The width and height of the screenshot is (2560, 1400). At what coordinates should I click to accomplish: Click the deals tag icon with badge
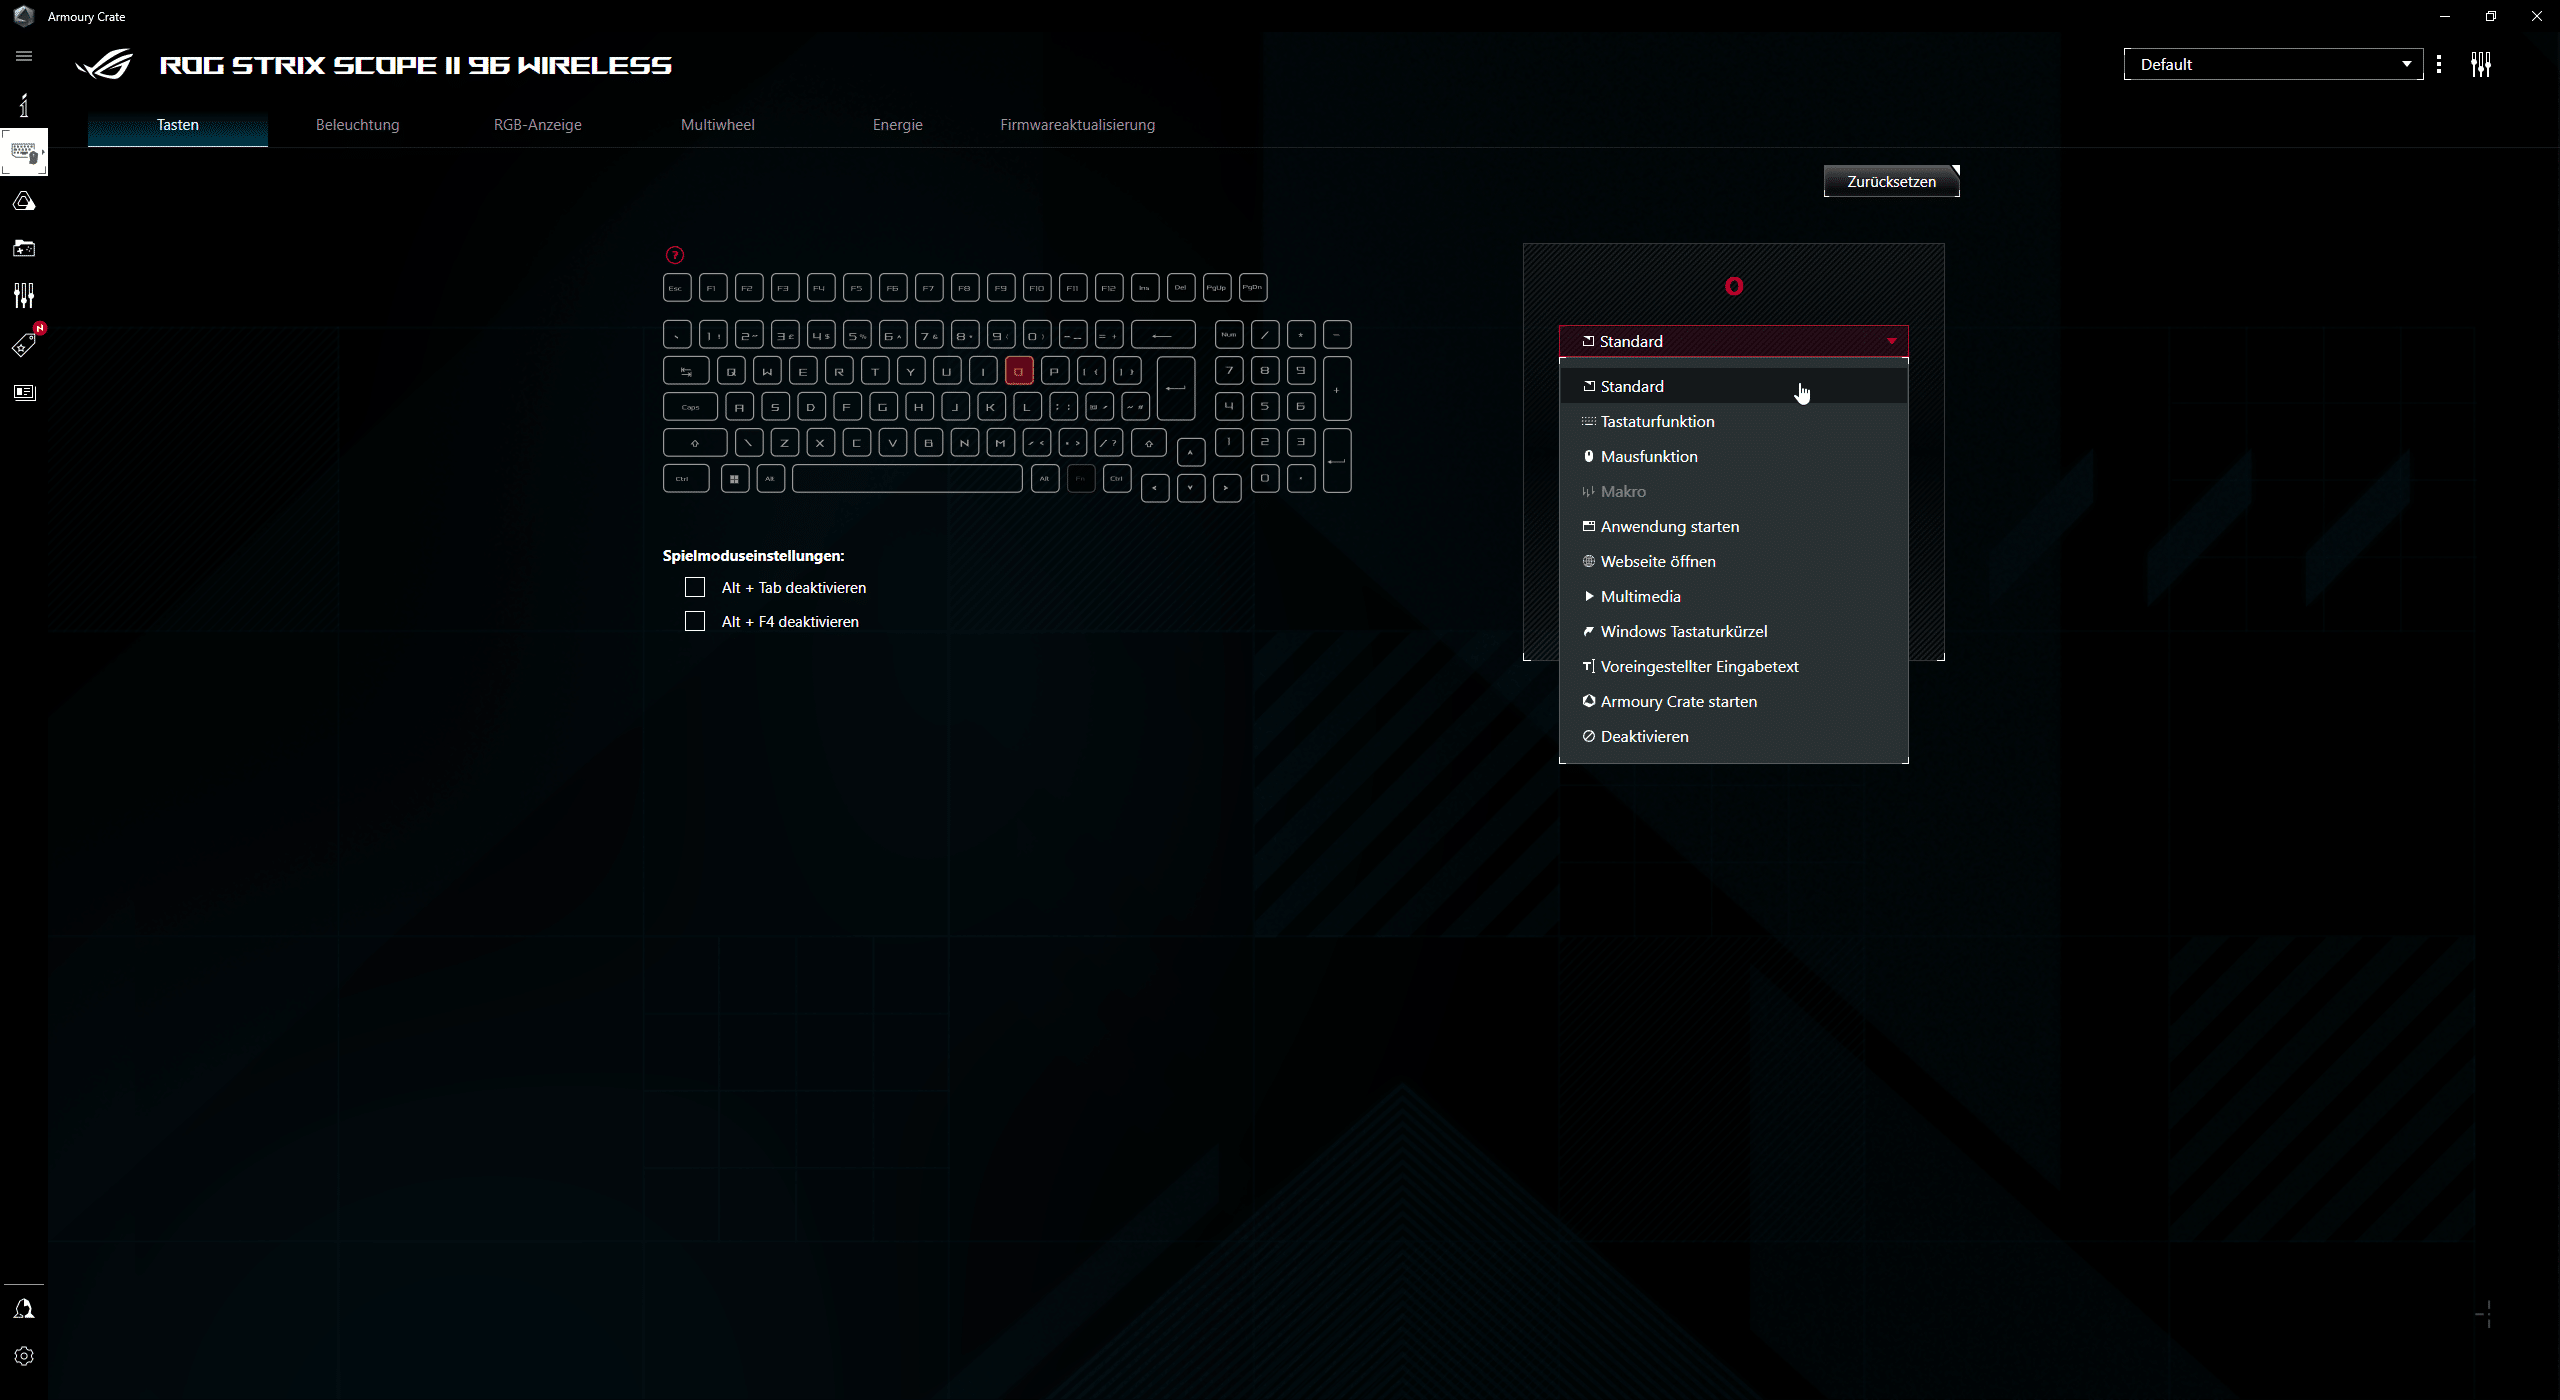pyautogui.click(x=24, y=345)
